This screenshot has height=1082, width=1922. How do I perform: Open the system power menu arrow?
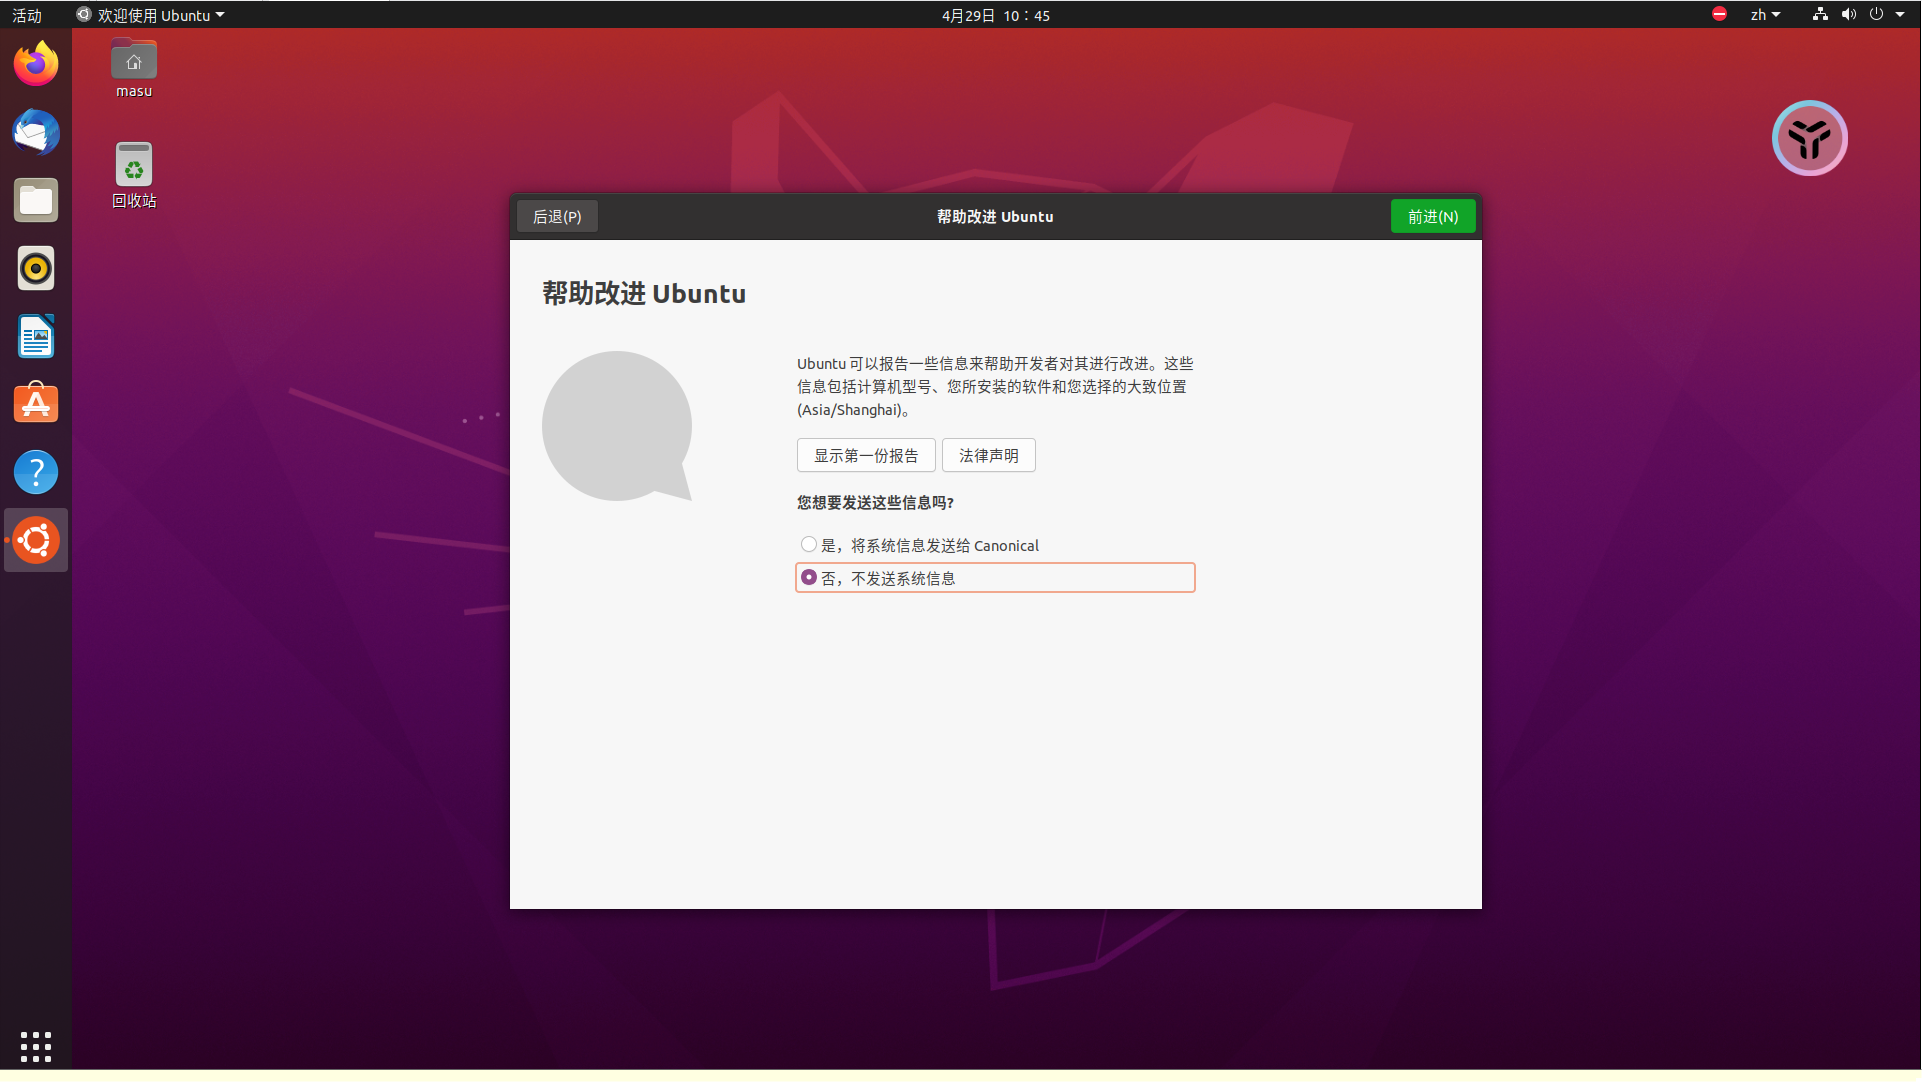coord(1899,15)
